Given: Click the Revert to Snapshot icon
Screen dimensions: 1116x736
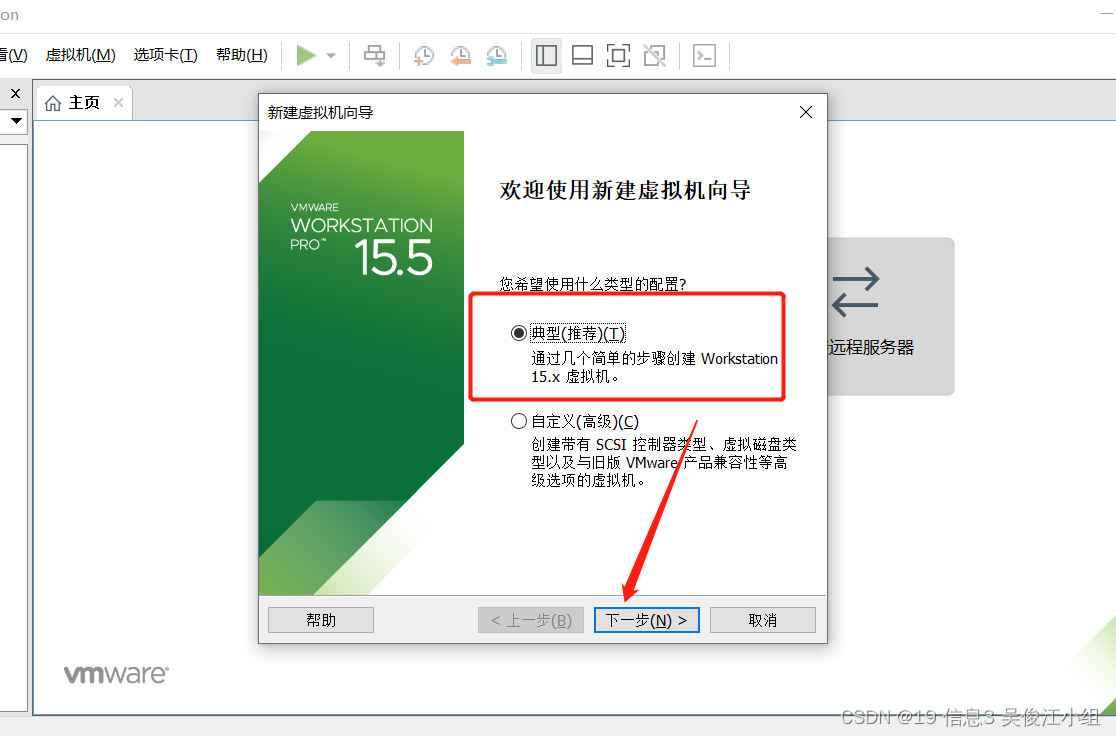Looking at the screenshot, I should [460, 56].
